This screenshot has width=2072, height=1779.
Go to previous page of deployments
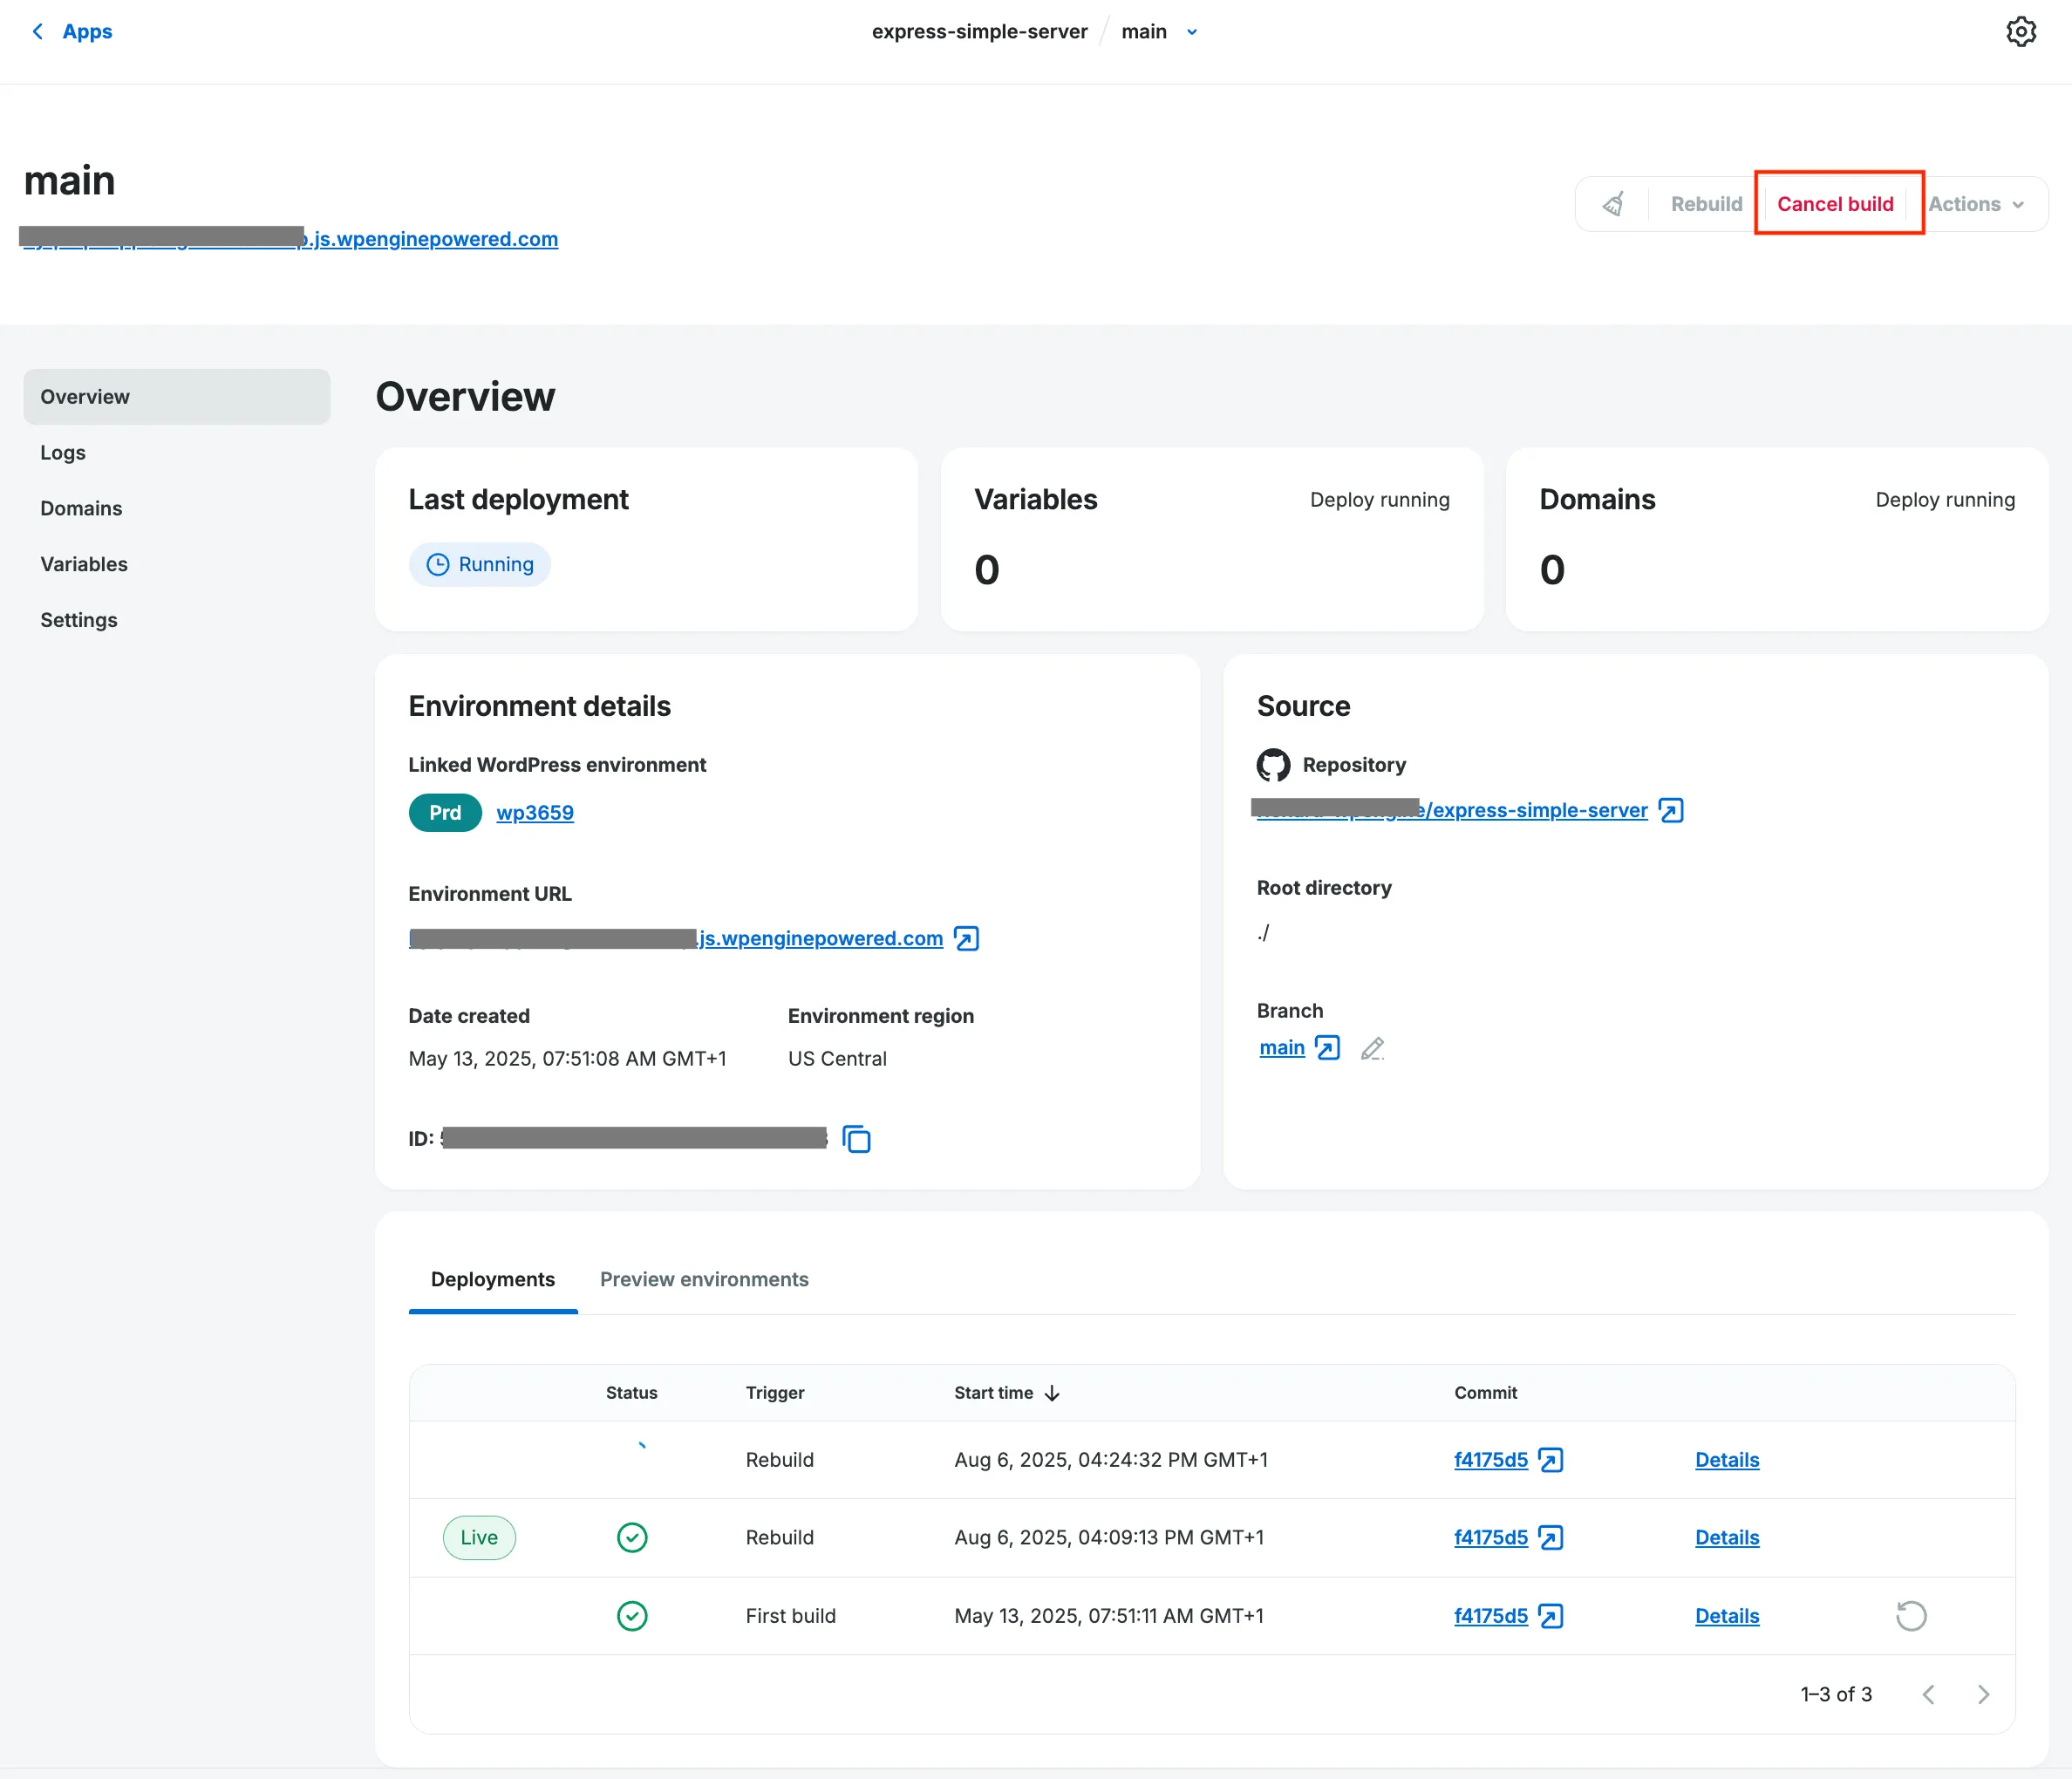[x=1928, y=1694]
